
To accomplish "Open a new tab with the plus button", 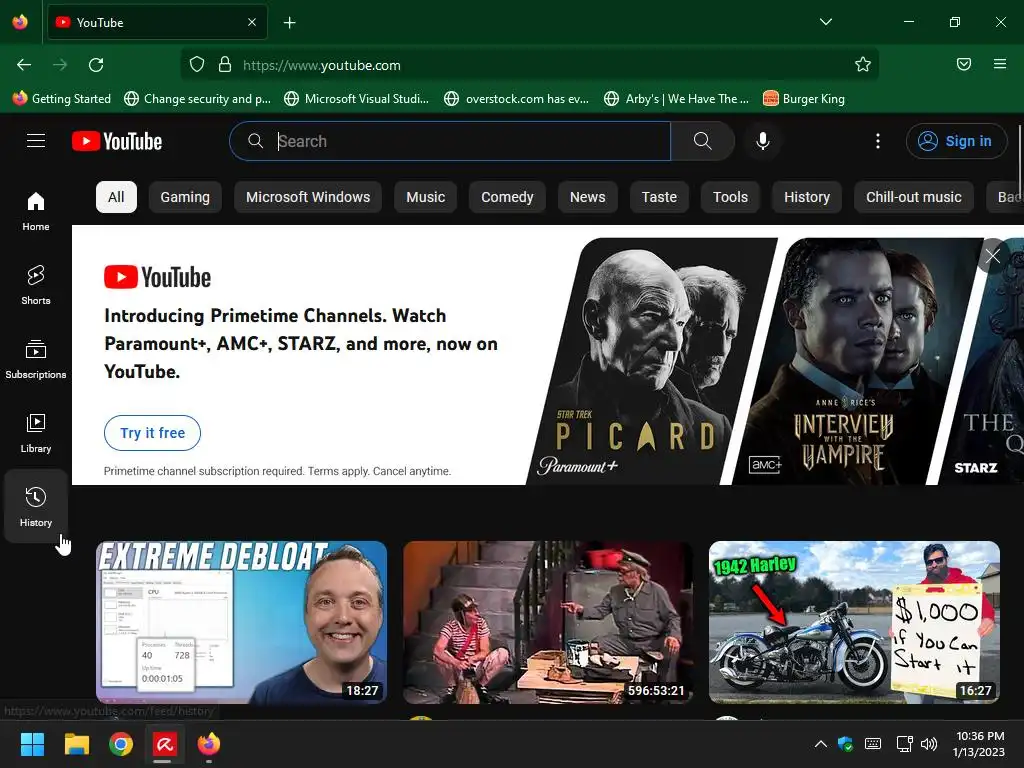I will (290, 23).
